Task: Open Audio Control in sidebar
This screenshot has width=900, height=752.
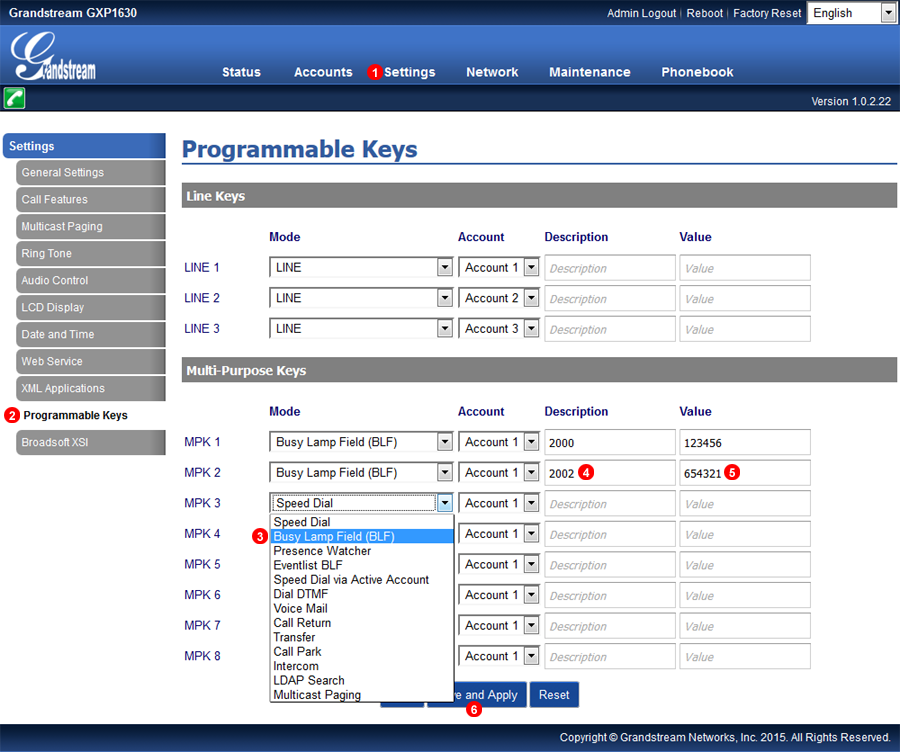Action: tap(91, 281)
